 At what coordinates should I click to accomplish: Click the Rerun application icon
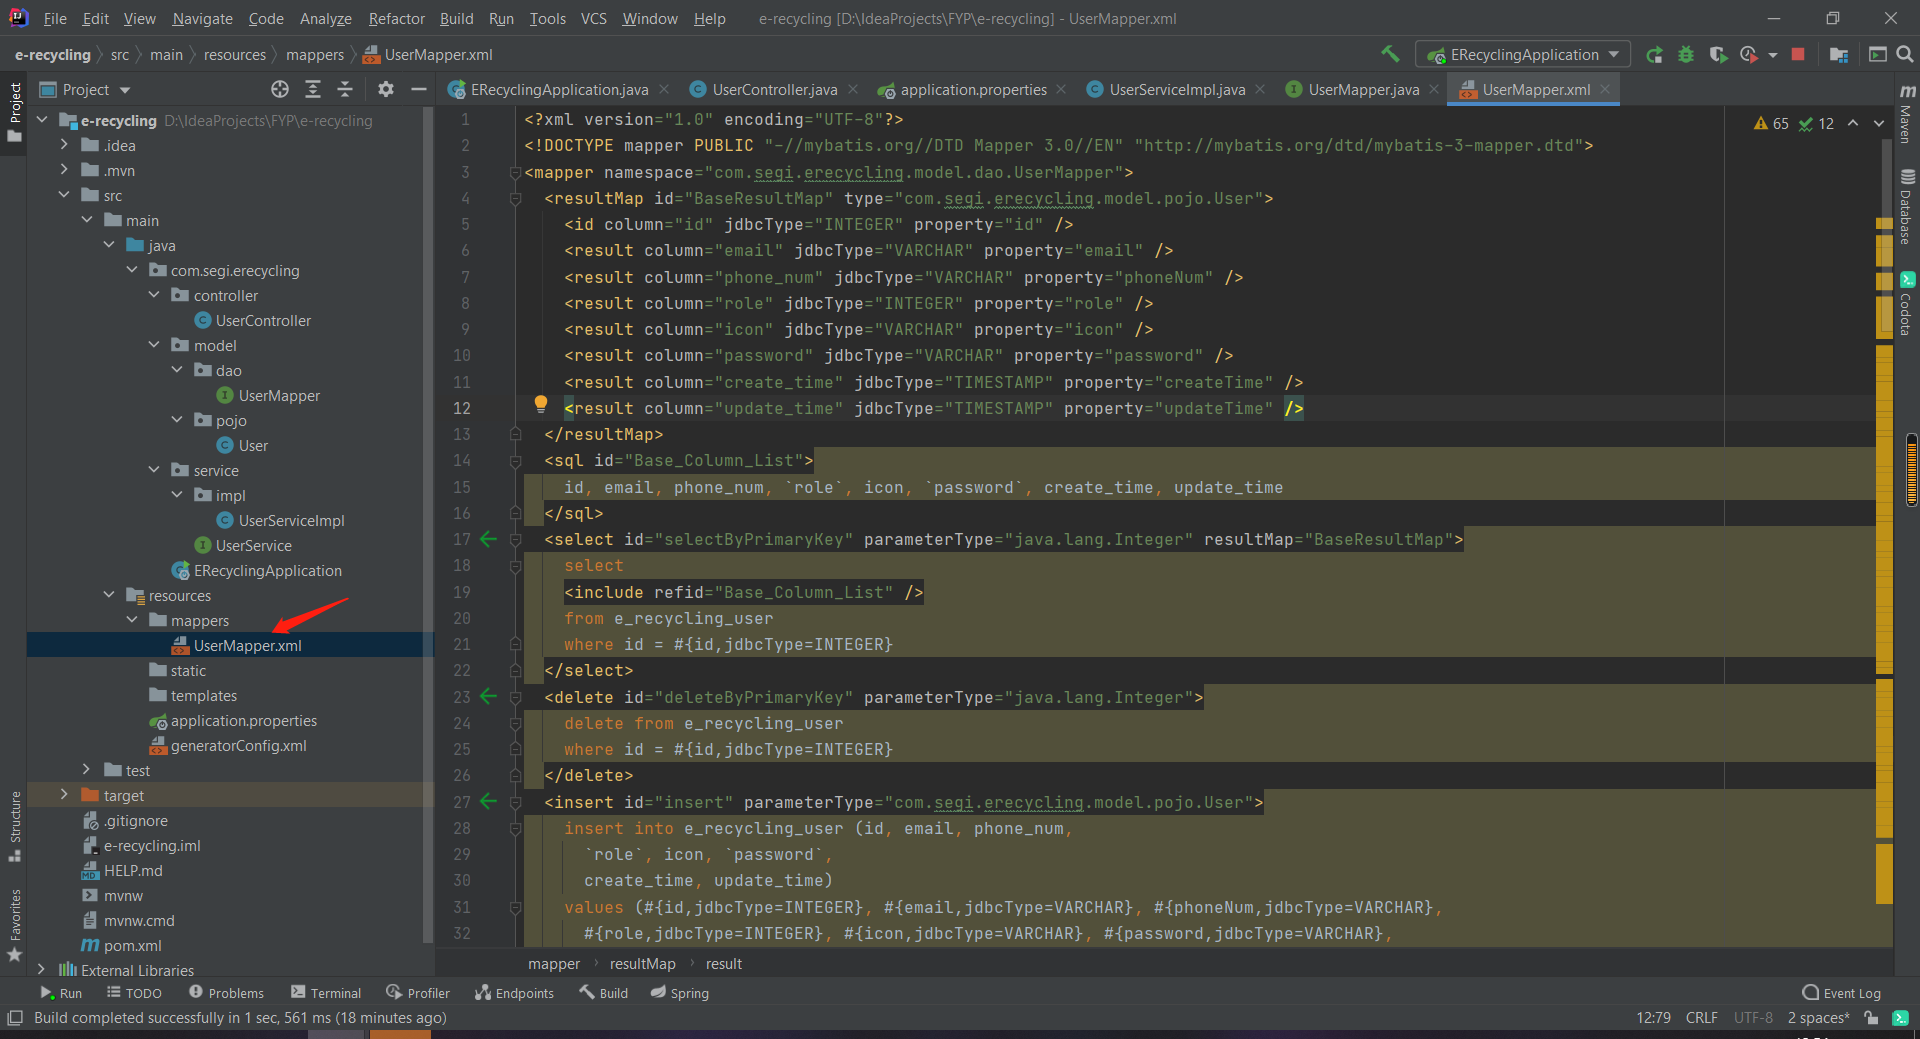pos(1655,55)
